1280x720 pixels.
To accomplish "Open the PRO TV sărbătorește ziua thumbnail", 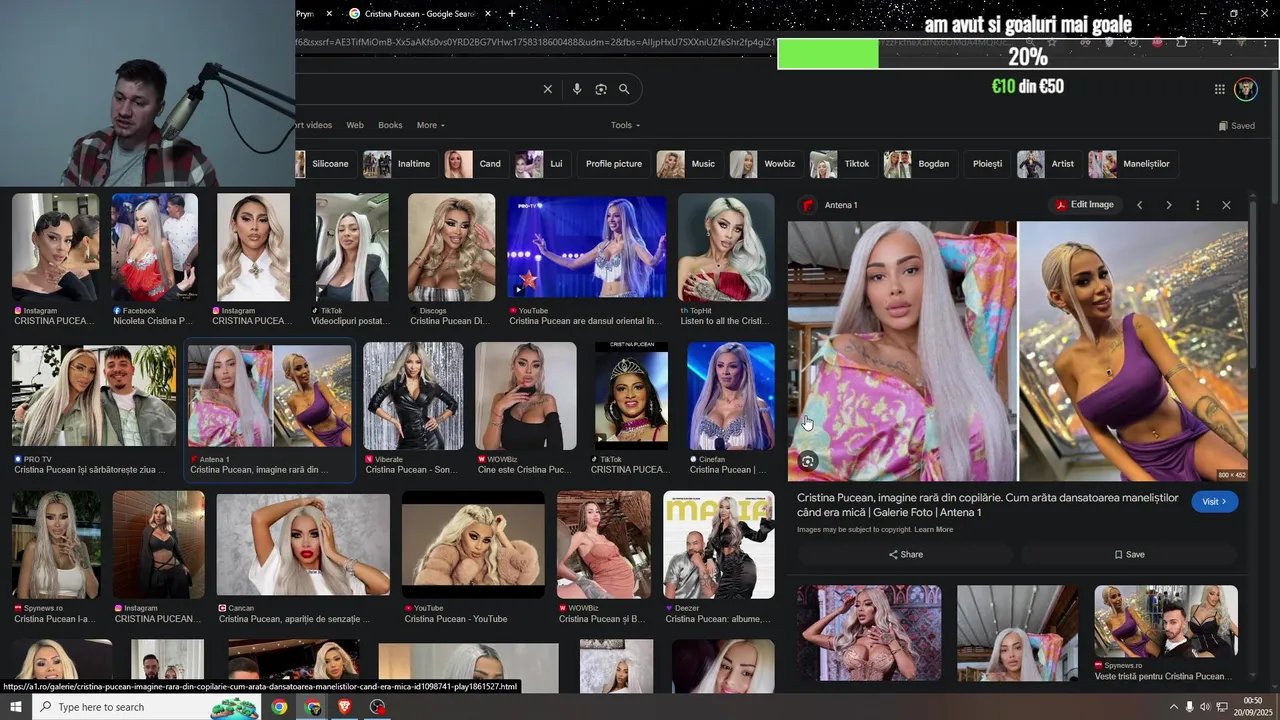I will 94,396.
